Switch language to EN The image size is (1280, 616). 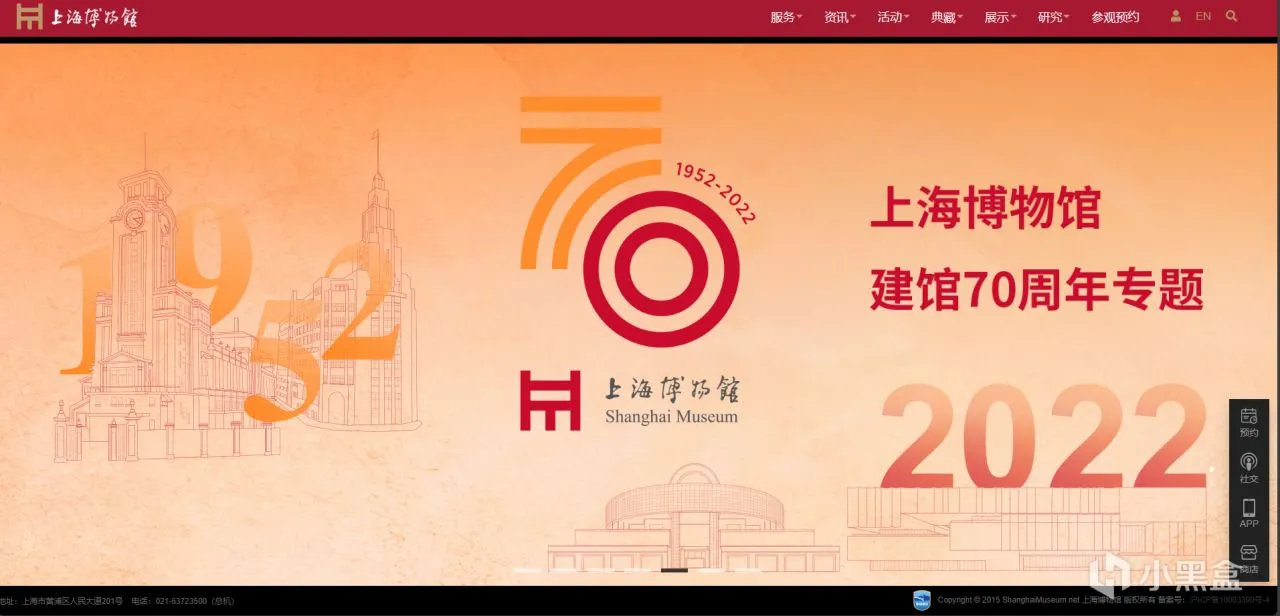pyautogui.click(x=1203, y=16)
